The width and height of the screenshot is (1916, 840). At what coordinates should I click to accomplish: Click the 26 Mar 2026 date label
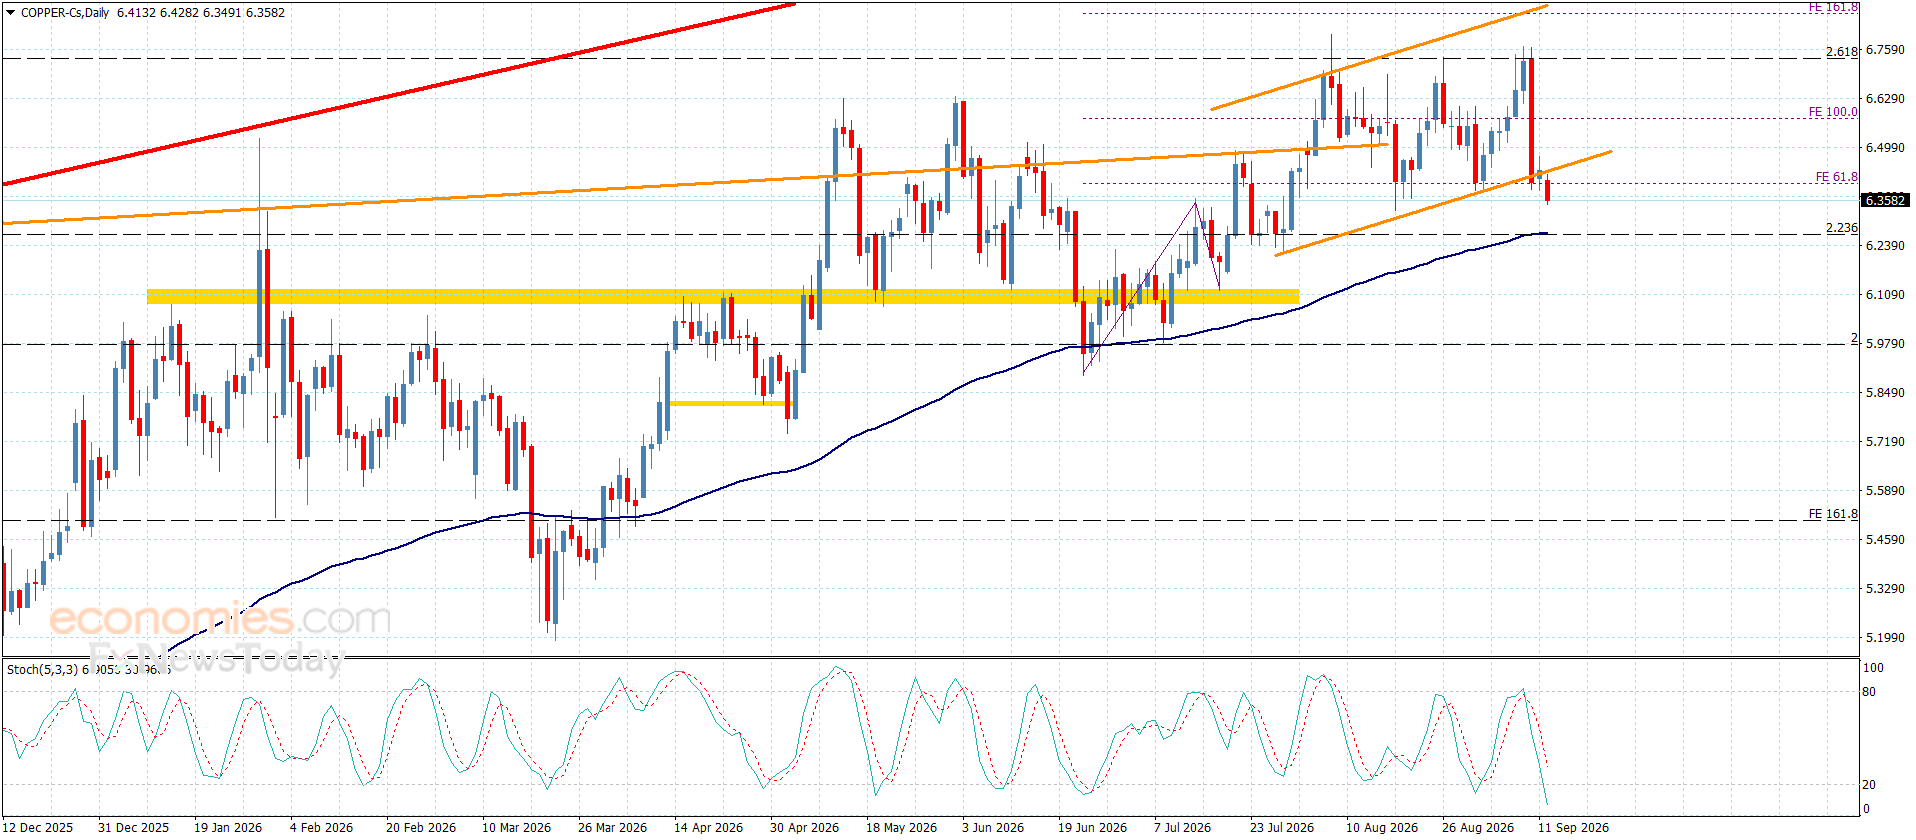tap(613, 828)
